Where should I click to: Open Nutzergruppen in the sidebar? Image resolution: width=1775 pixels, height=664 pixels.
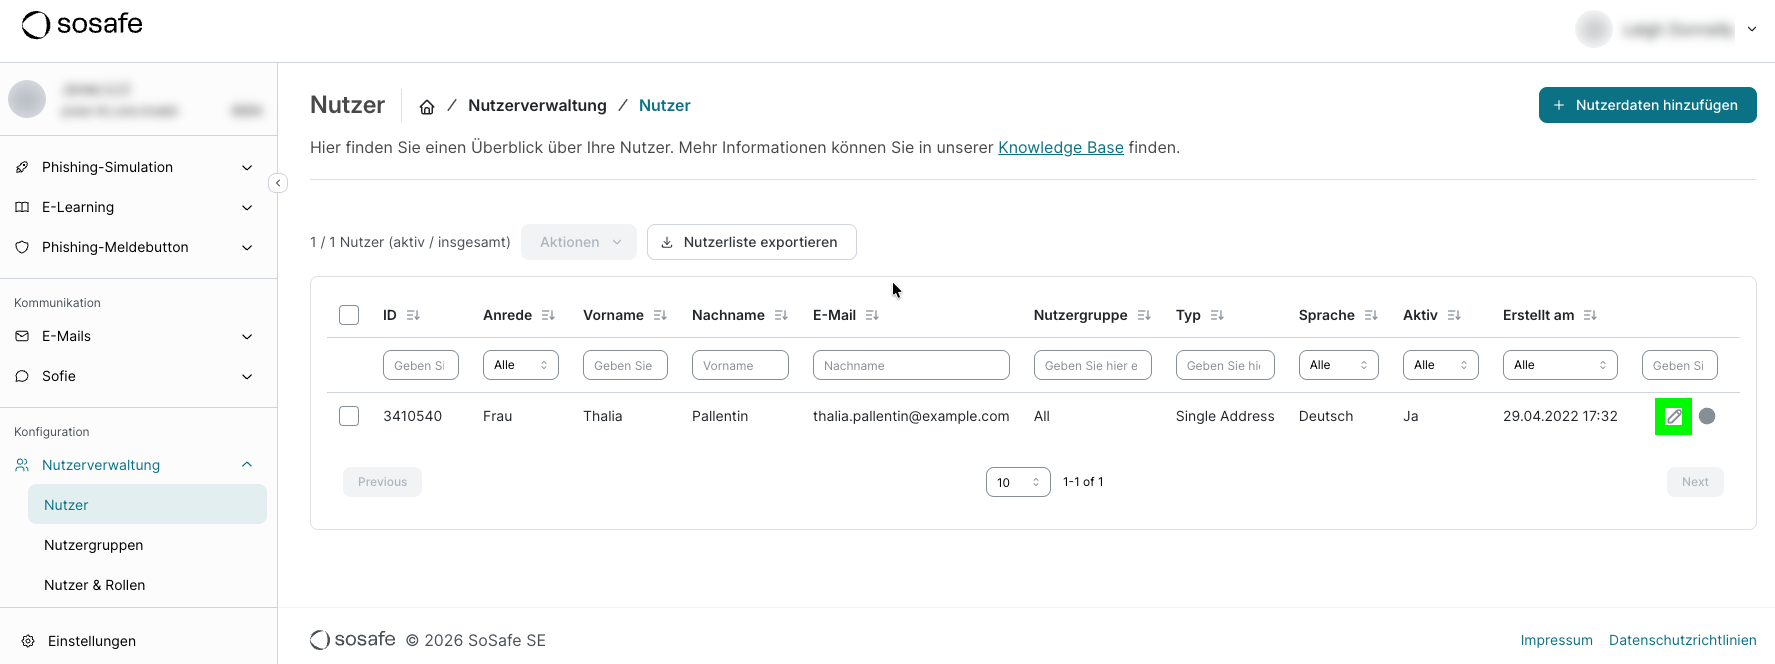94,545
